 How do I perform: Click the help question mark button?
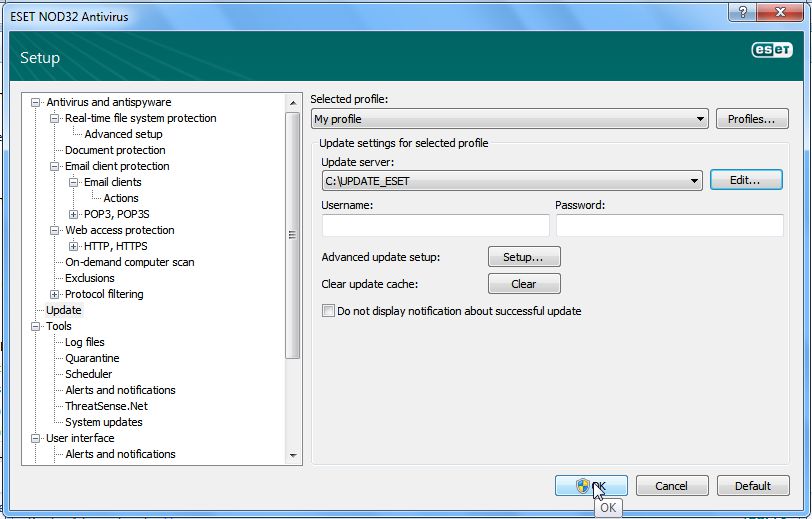coord(742,12)
